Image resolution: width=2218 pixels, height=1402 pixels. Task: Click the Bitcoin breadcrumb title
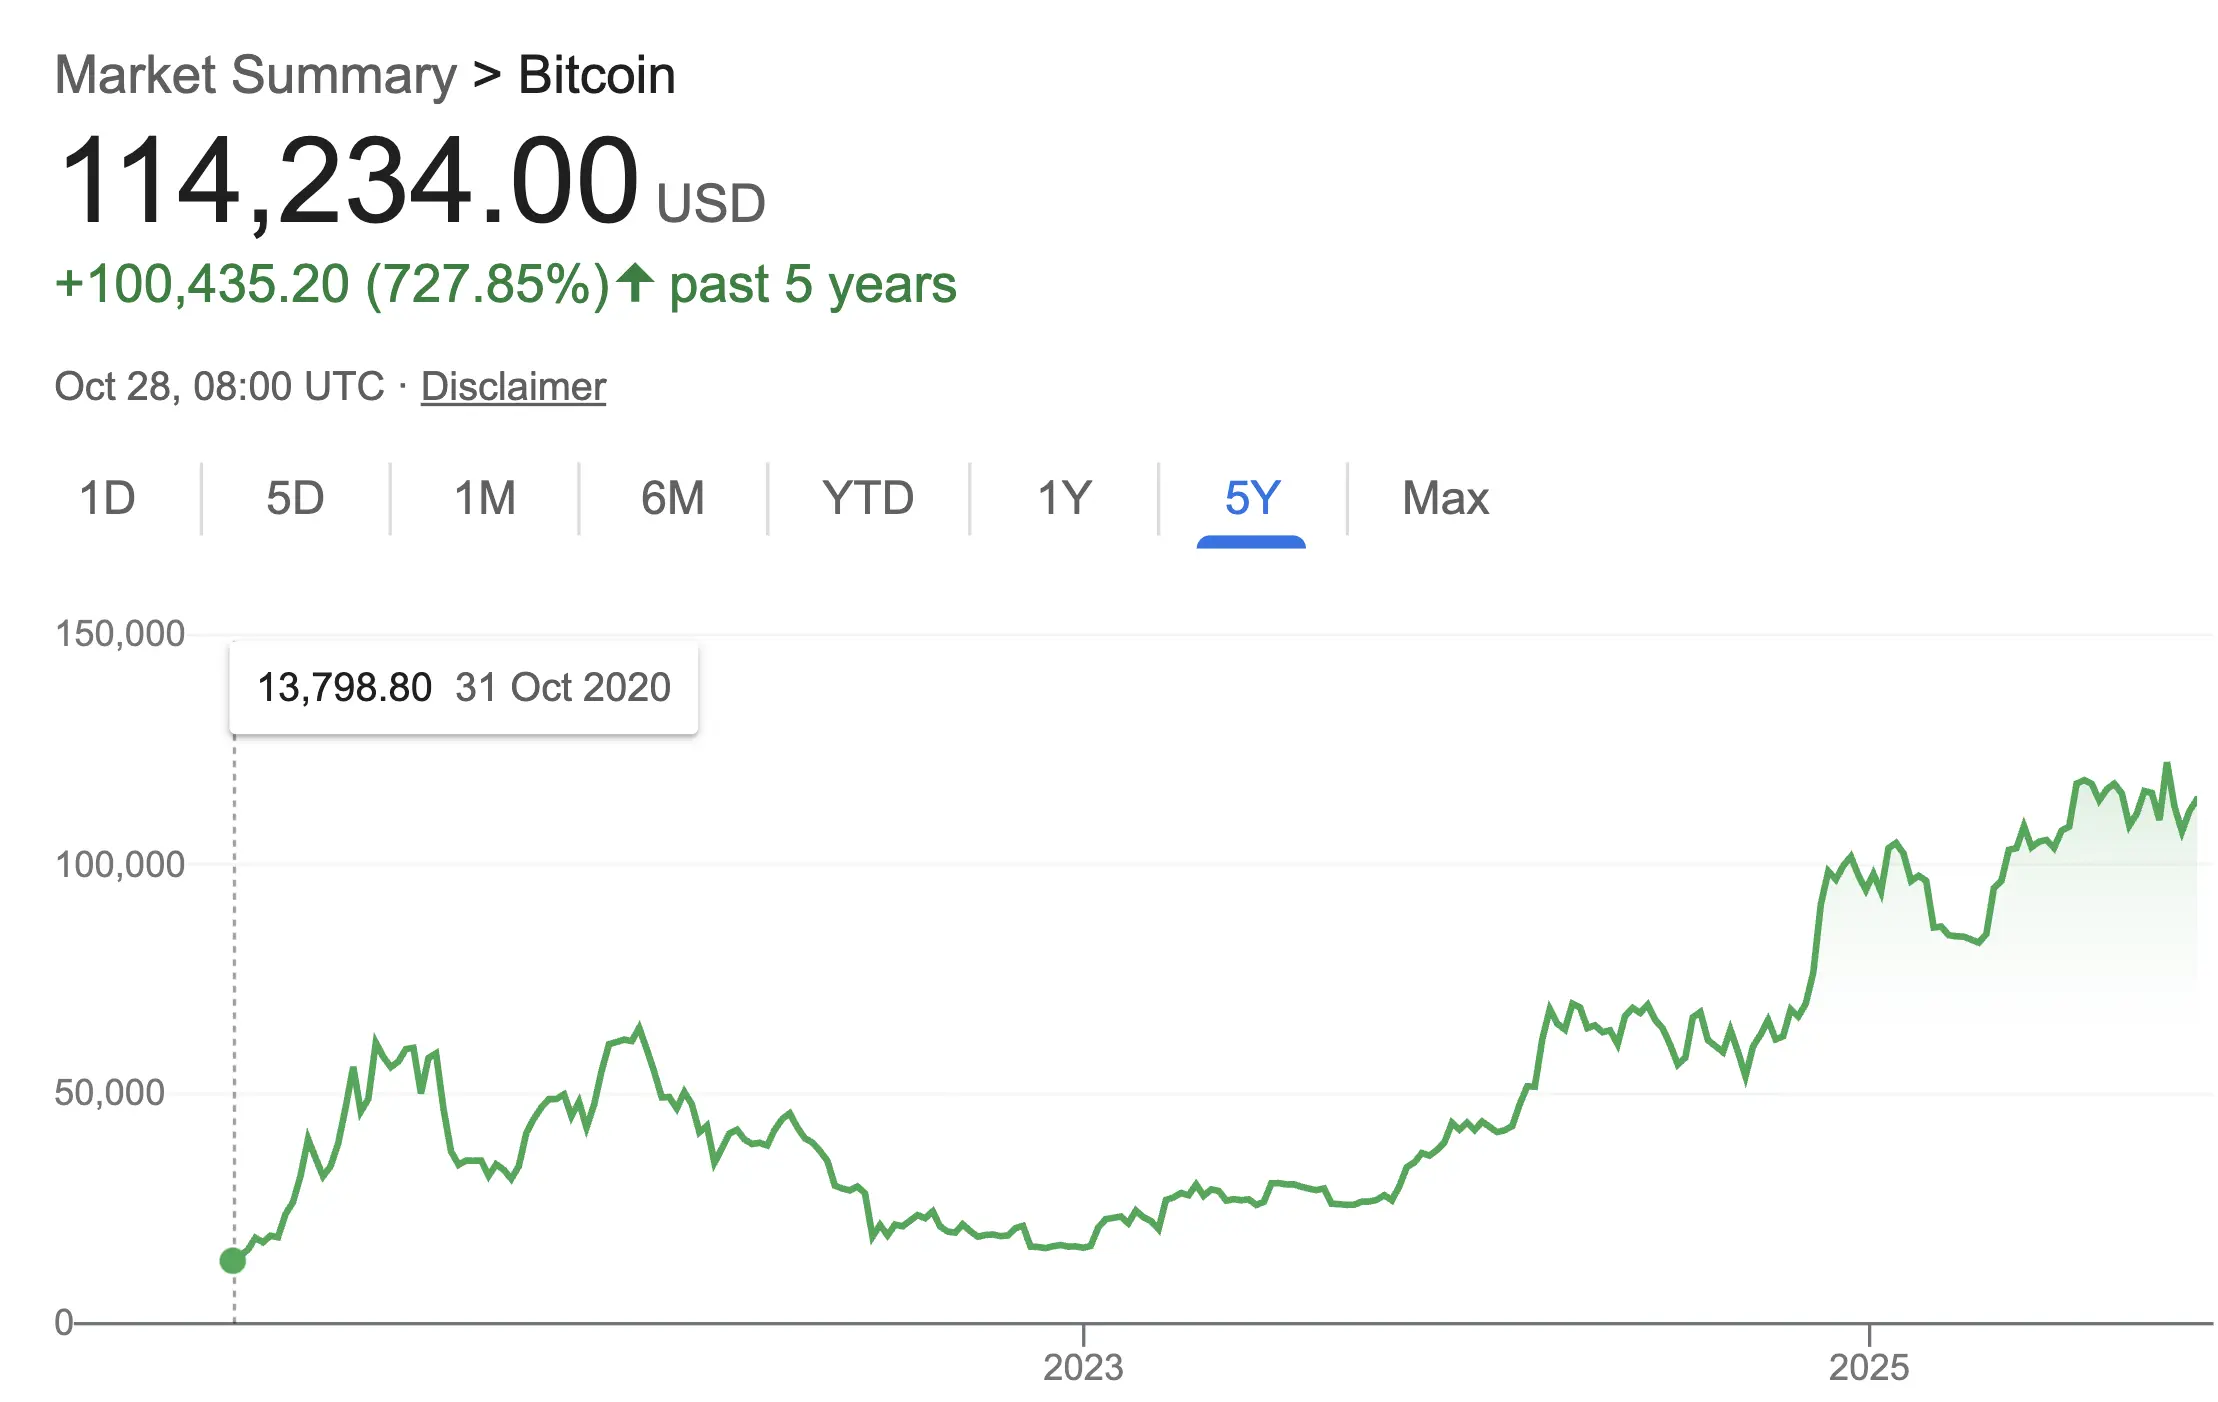(x=597, y=76)
